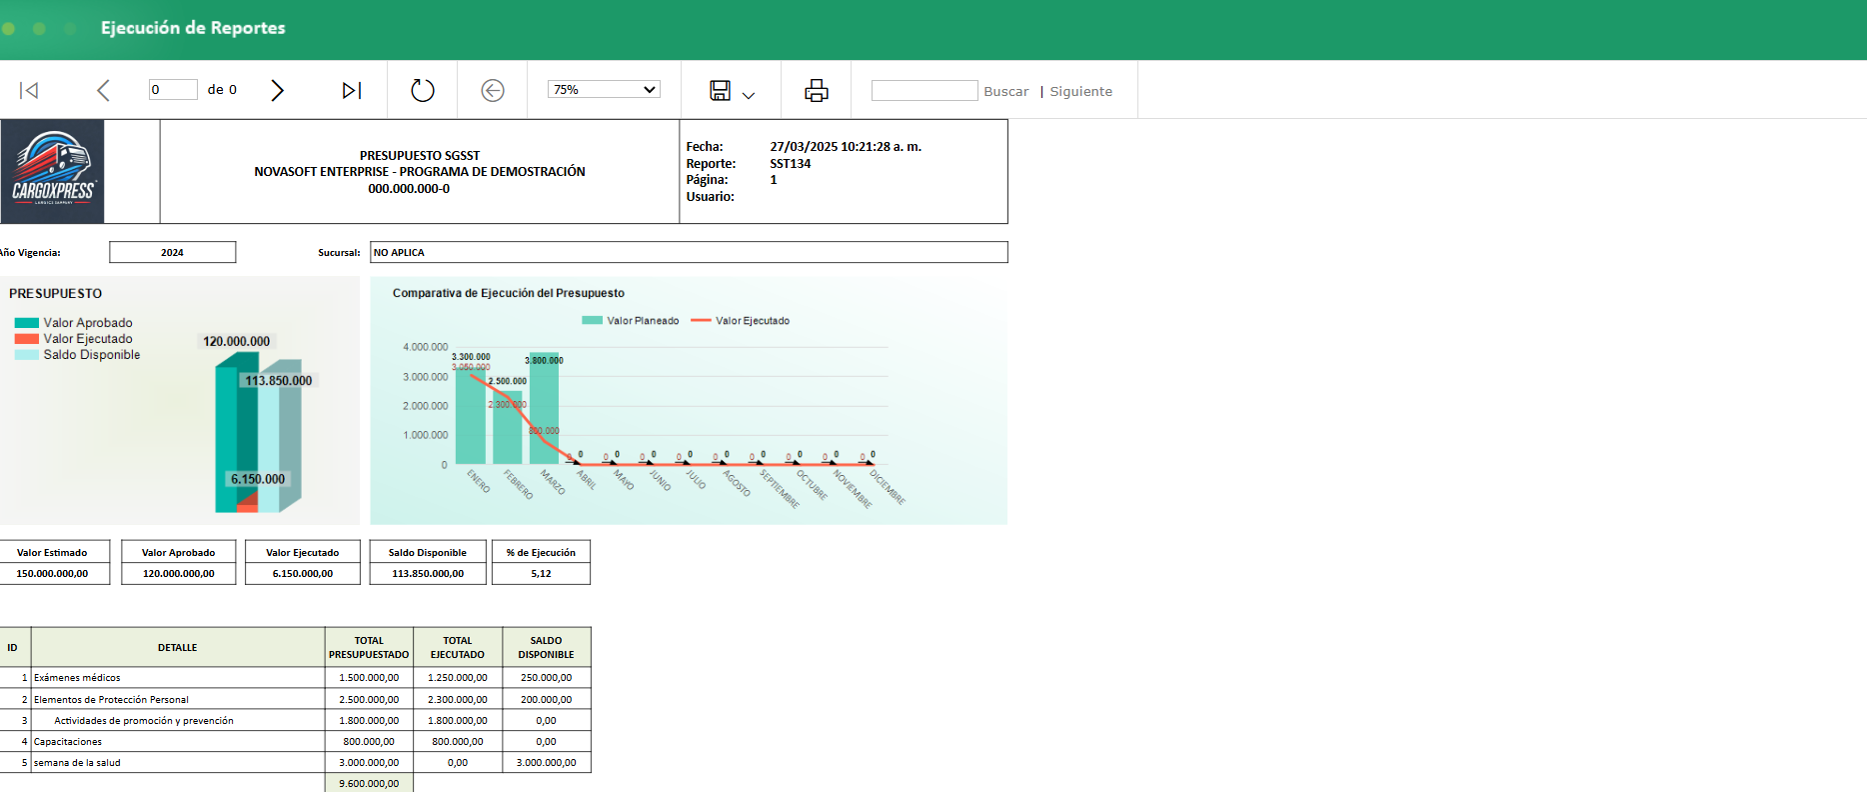Click the save/export disk icon
The height and width of the screenshot is (792, 1867).
coord(720,90)
